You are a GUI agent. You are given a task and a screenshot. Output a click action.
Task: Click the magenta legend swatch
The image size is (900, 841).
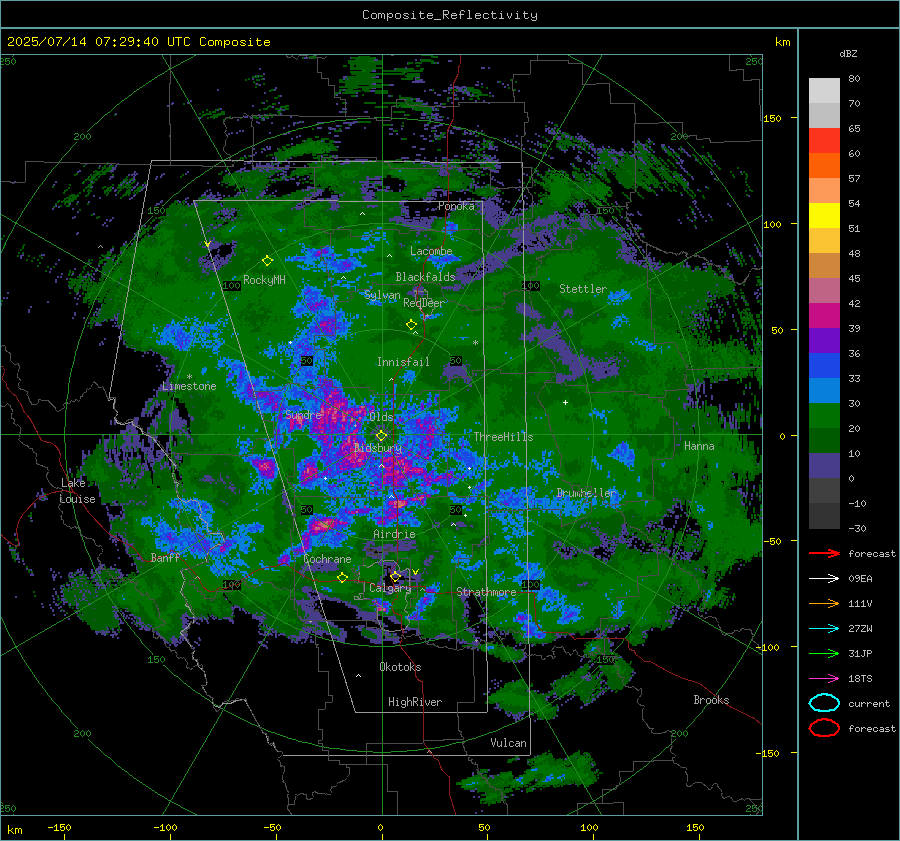tap(824, 316)
